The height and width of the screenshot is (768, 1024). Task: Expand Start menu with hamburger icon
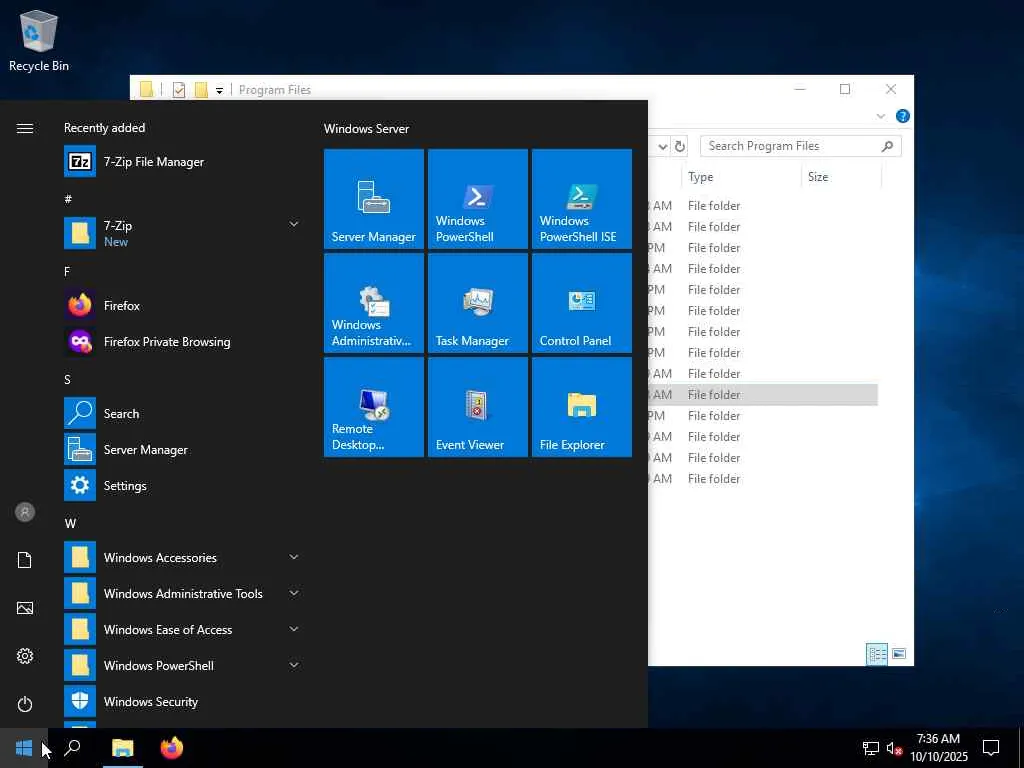click(x=25, y=128)
